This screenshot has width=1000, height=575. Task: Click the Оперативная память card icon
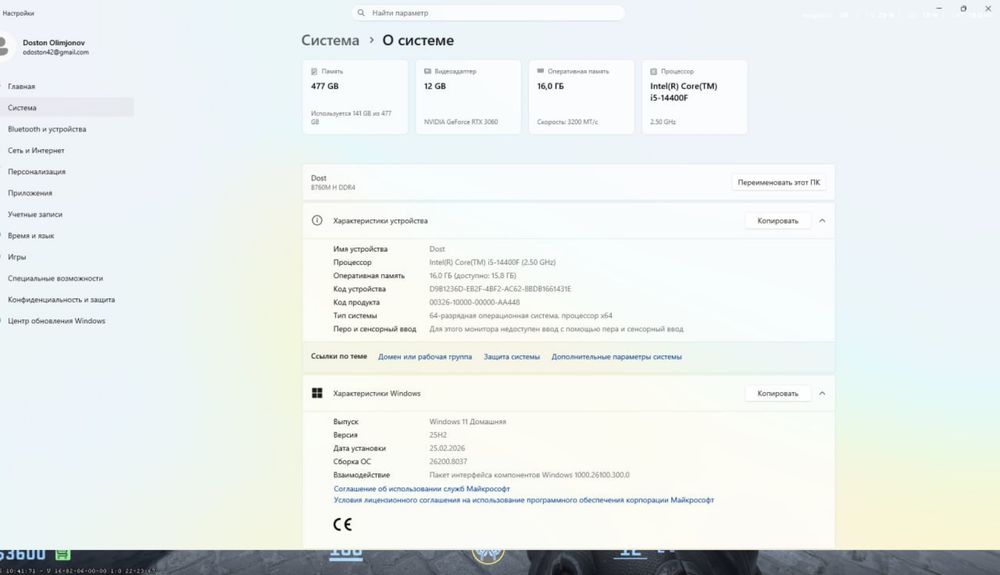click(x=540, y=71)
